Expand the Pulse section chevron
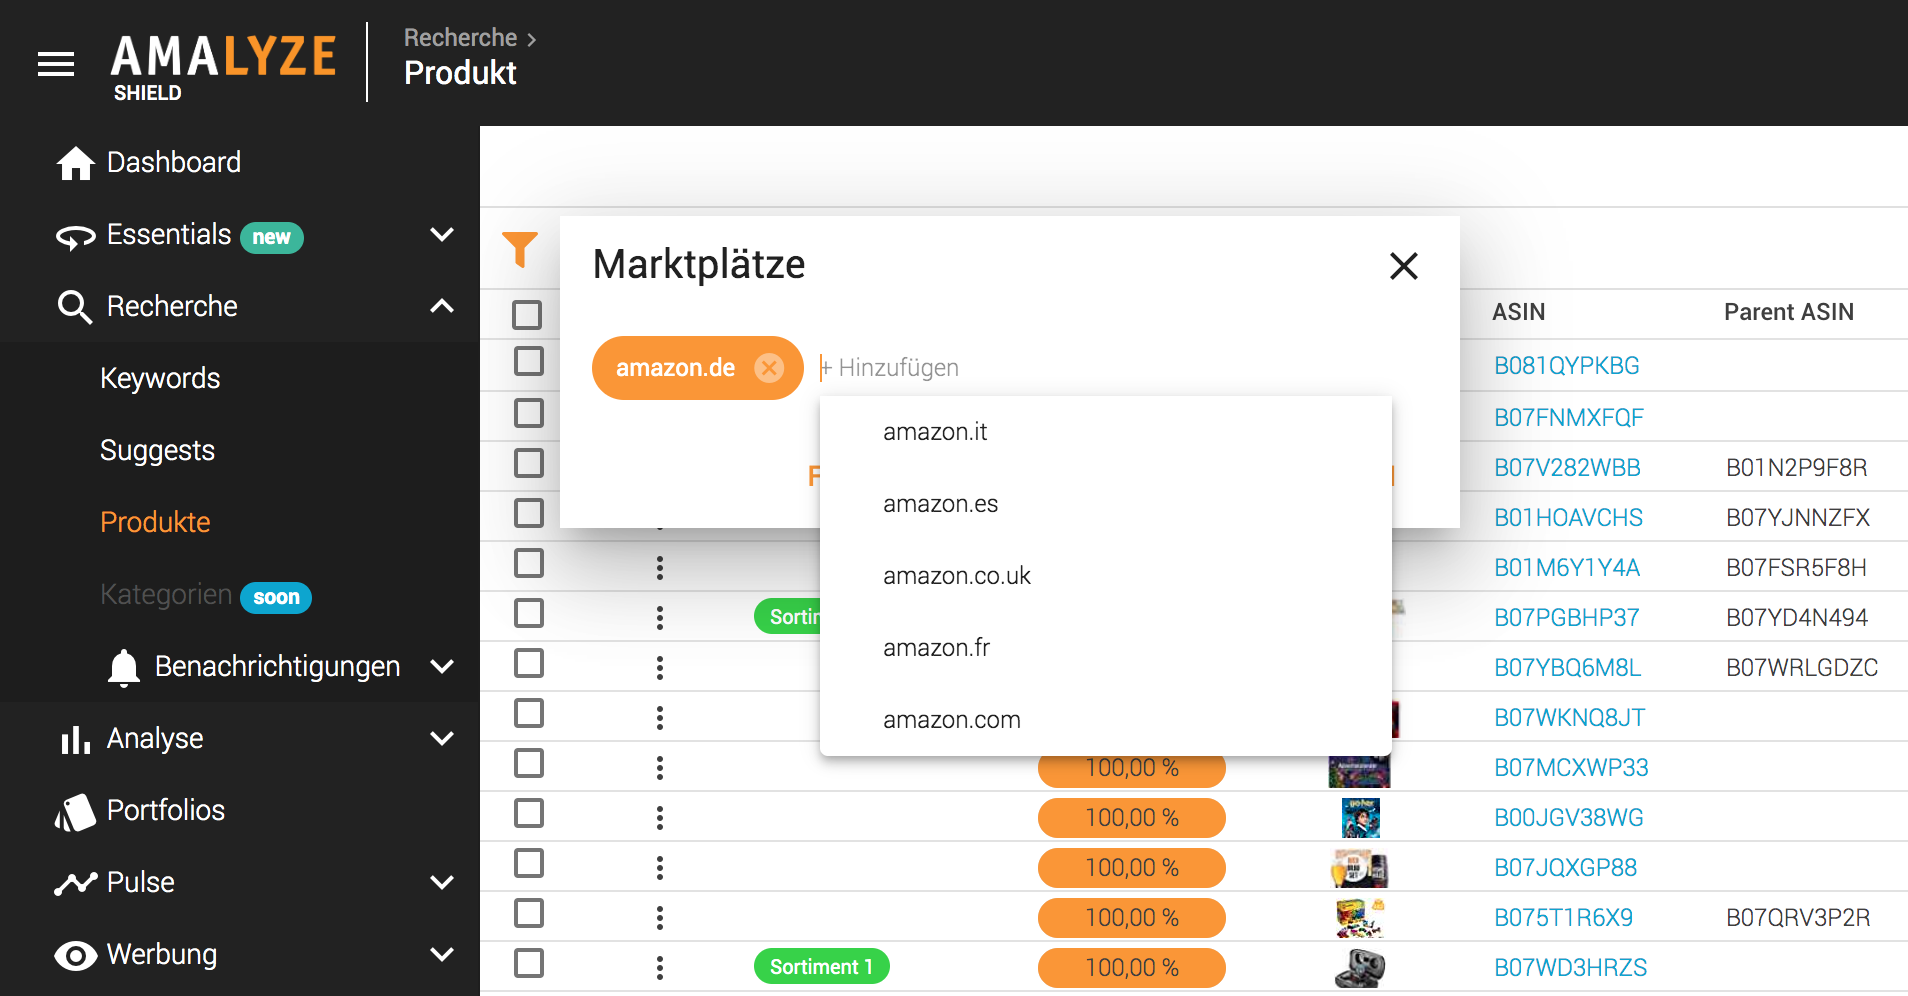 click(442, 883)
